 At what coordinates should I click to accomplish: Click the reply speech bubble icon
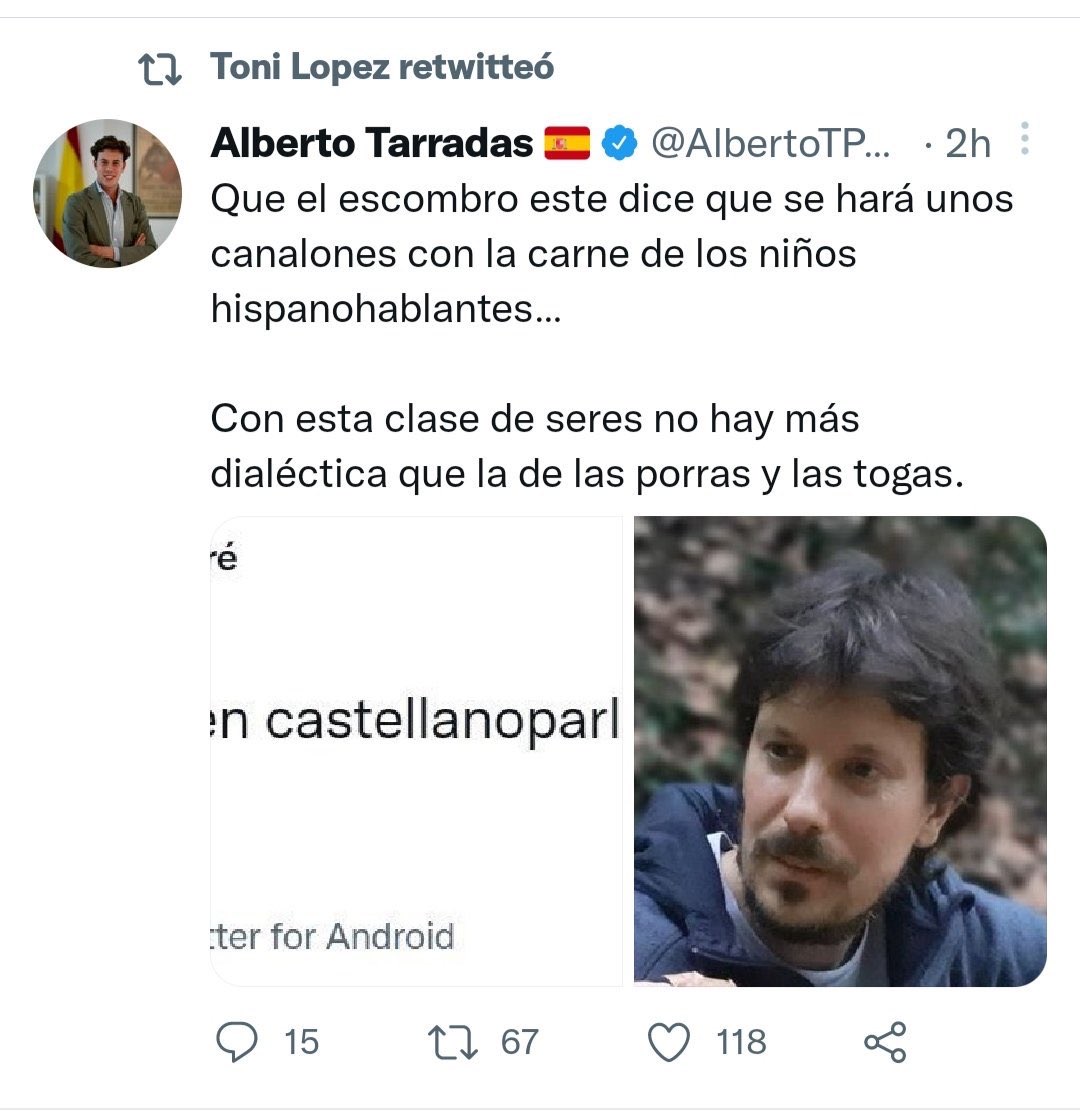tap(236, 1042)
